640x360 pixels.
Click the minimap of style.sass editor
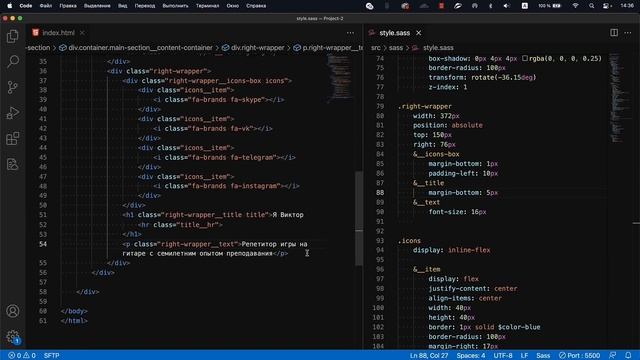620,98
